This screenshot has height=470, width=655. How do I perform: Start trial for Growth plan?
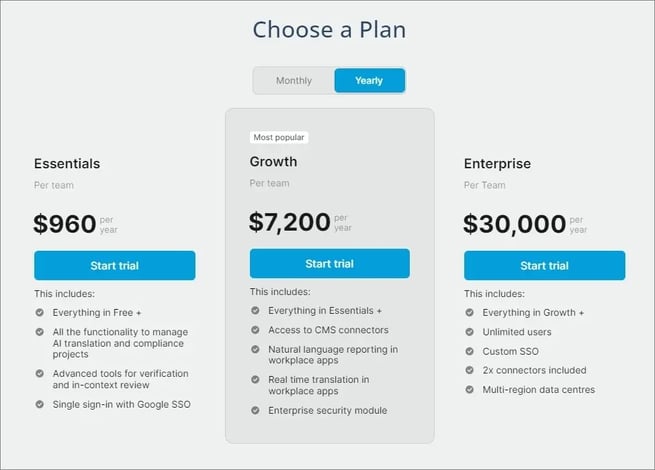[x=330, y=264]
